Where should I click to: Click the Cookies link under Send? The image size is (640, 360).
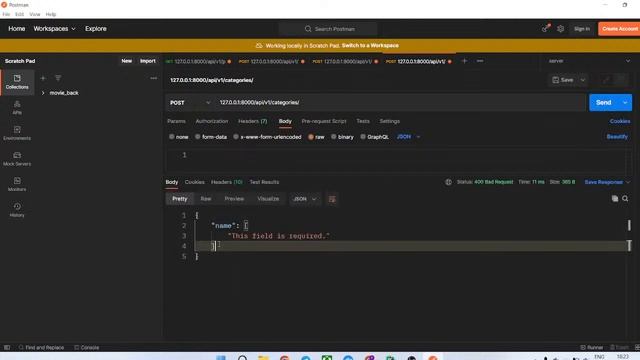coord(620,121)
